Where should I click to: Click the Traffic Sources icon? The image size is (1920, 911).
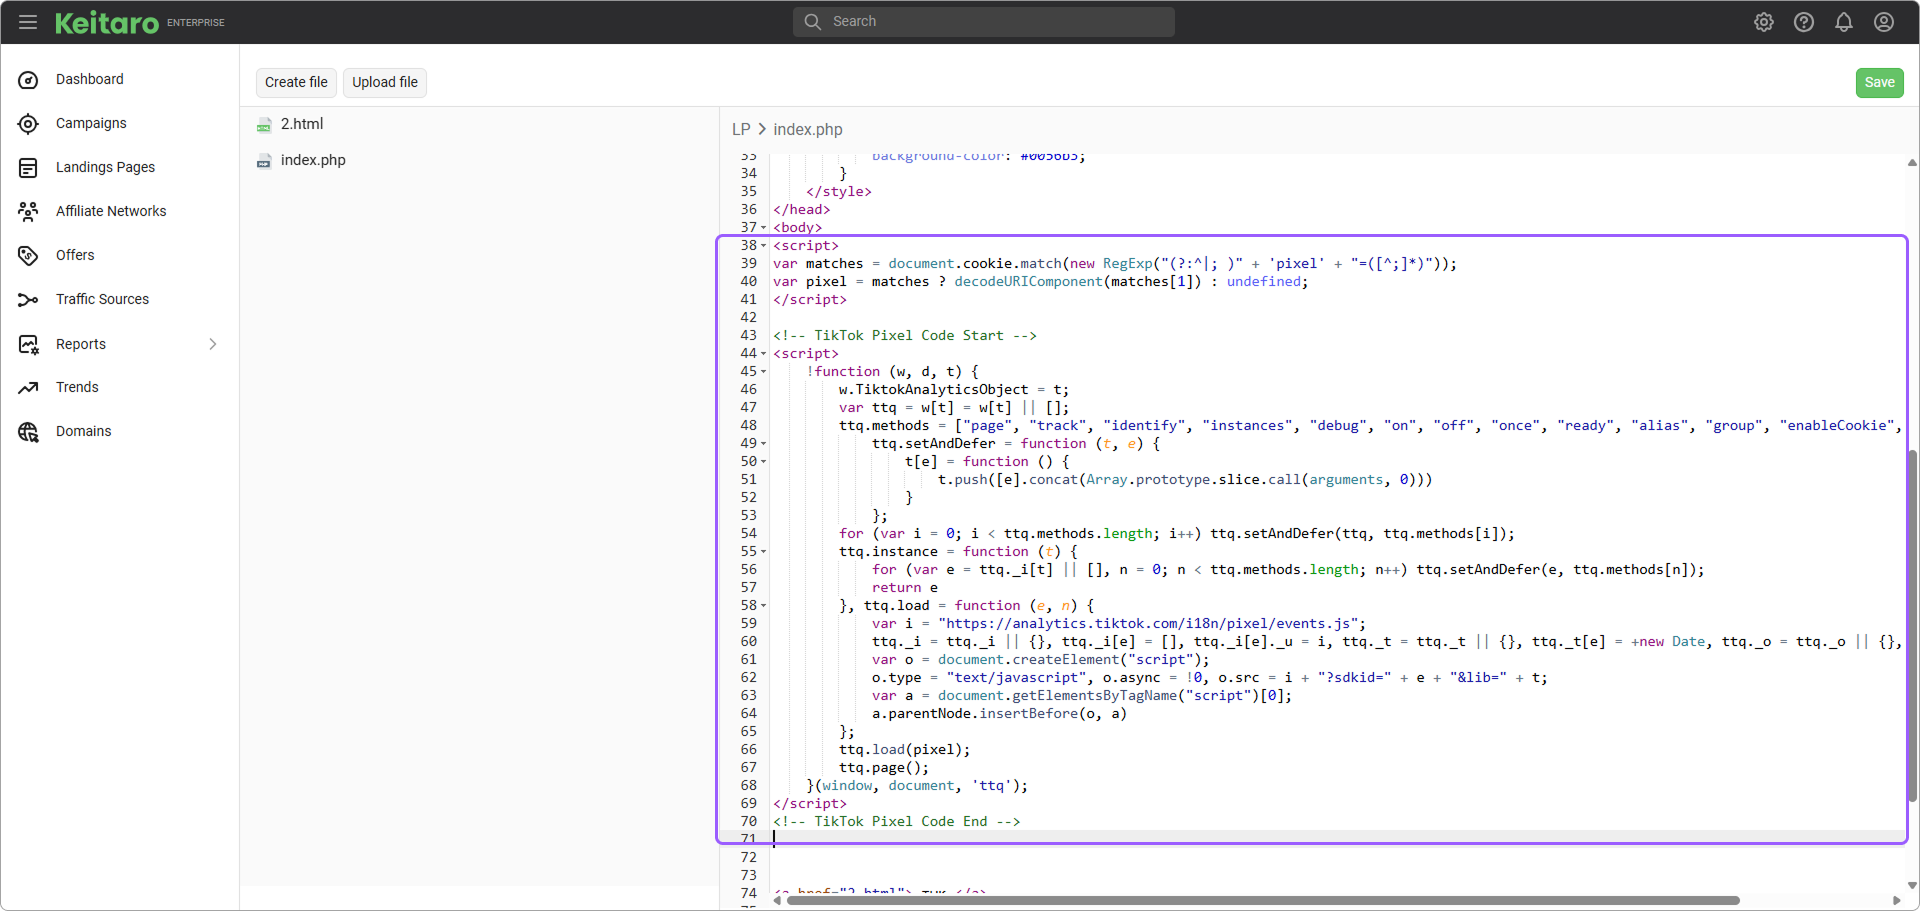tap(28, 300)
